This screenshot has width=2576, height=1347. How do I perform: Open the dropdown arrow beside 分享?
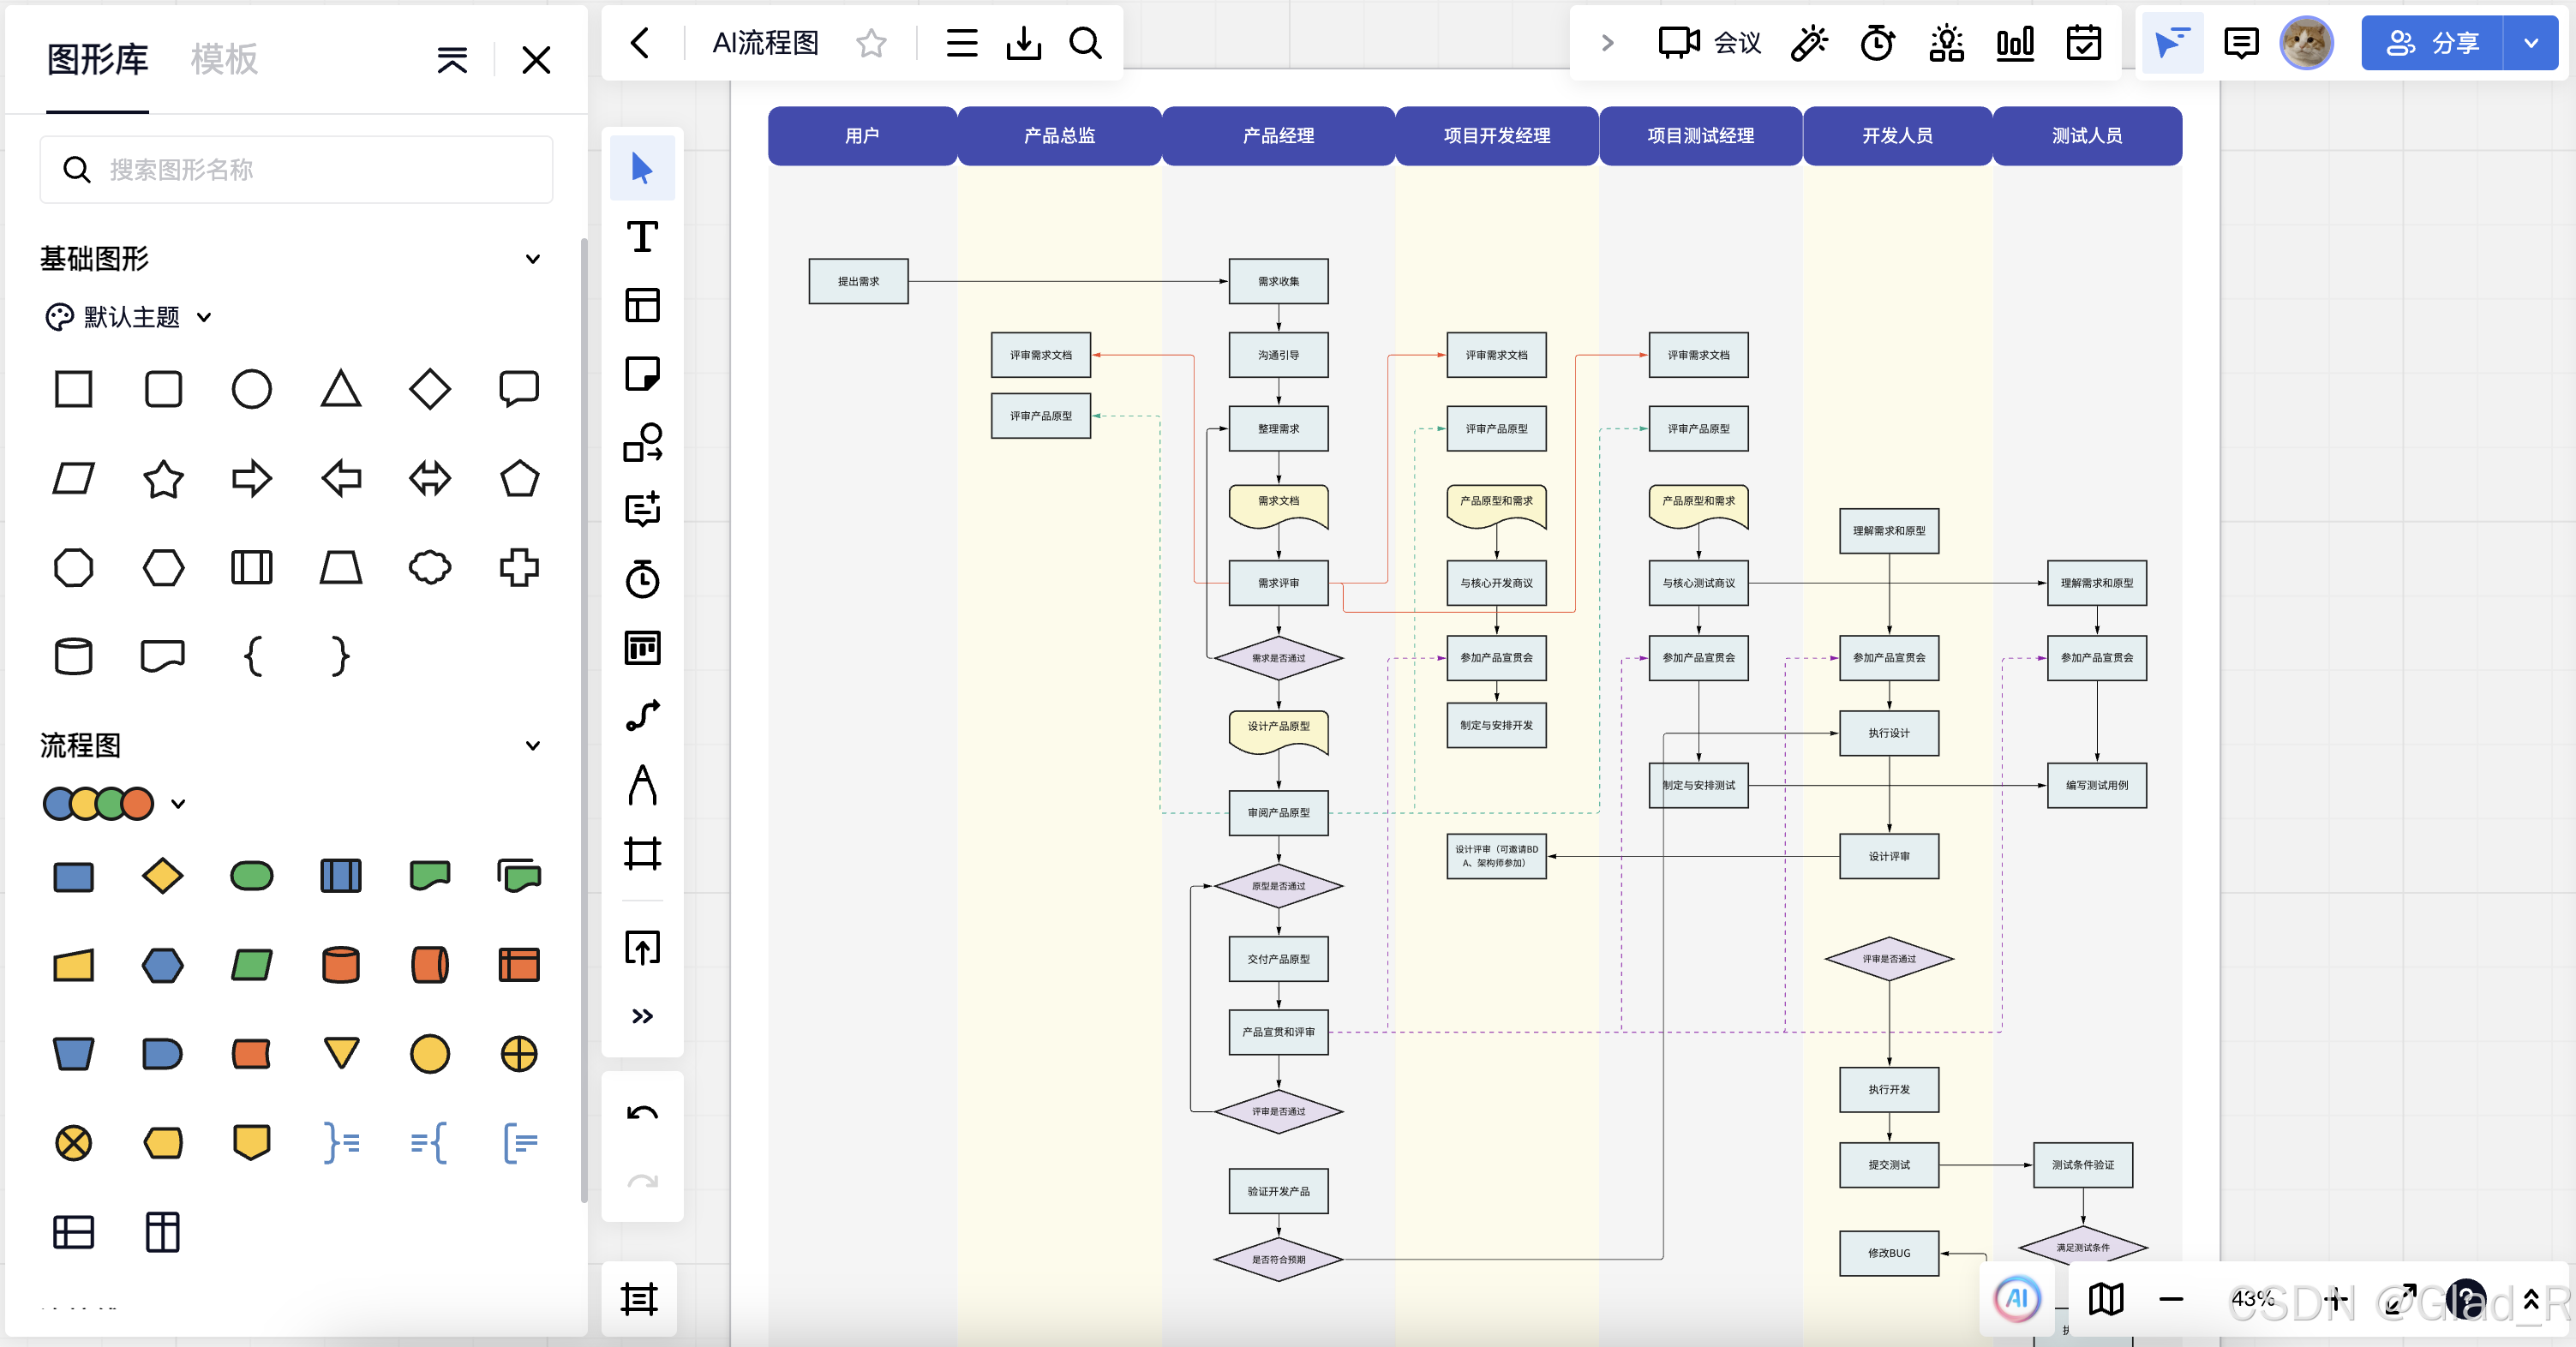(x=2530, y=43)
